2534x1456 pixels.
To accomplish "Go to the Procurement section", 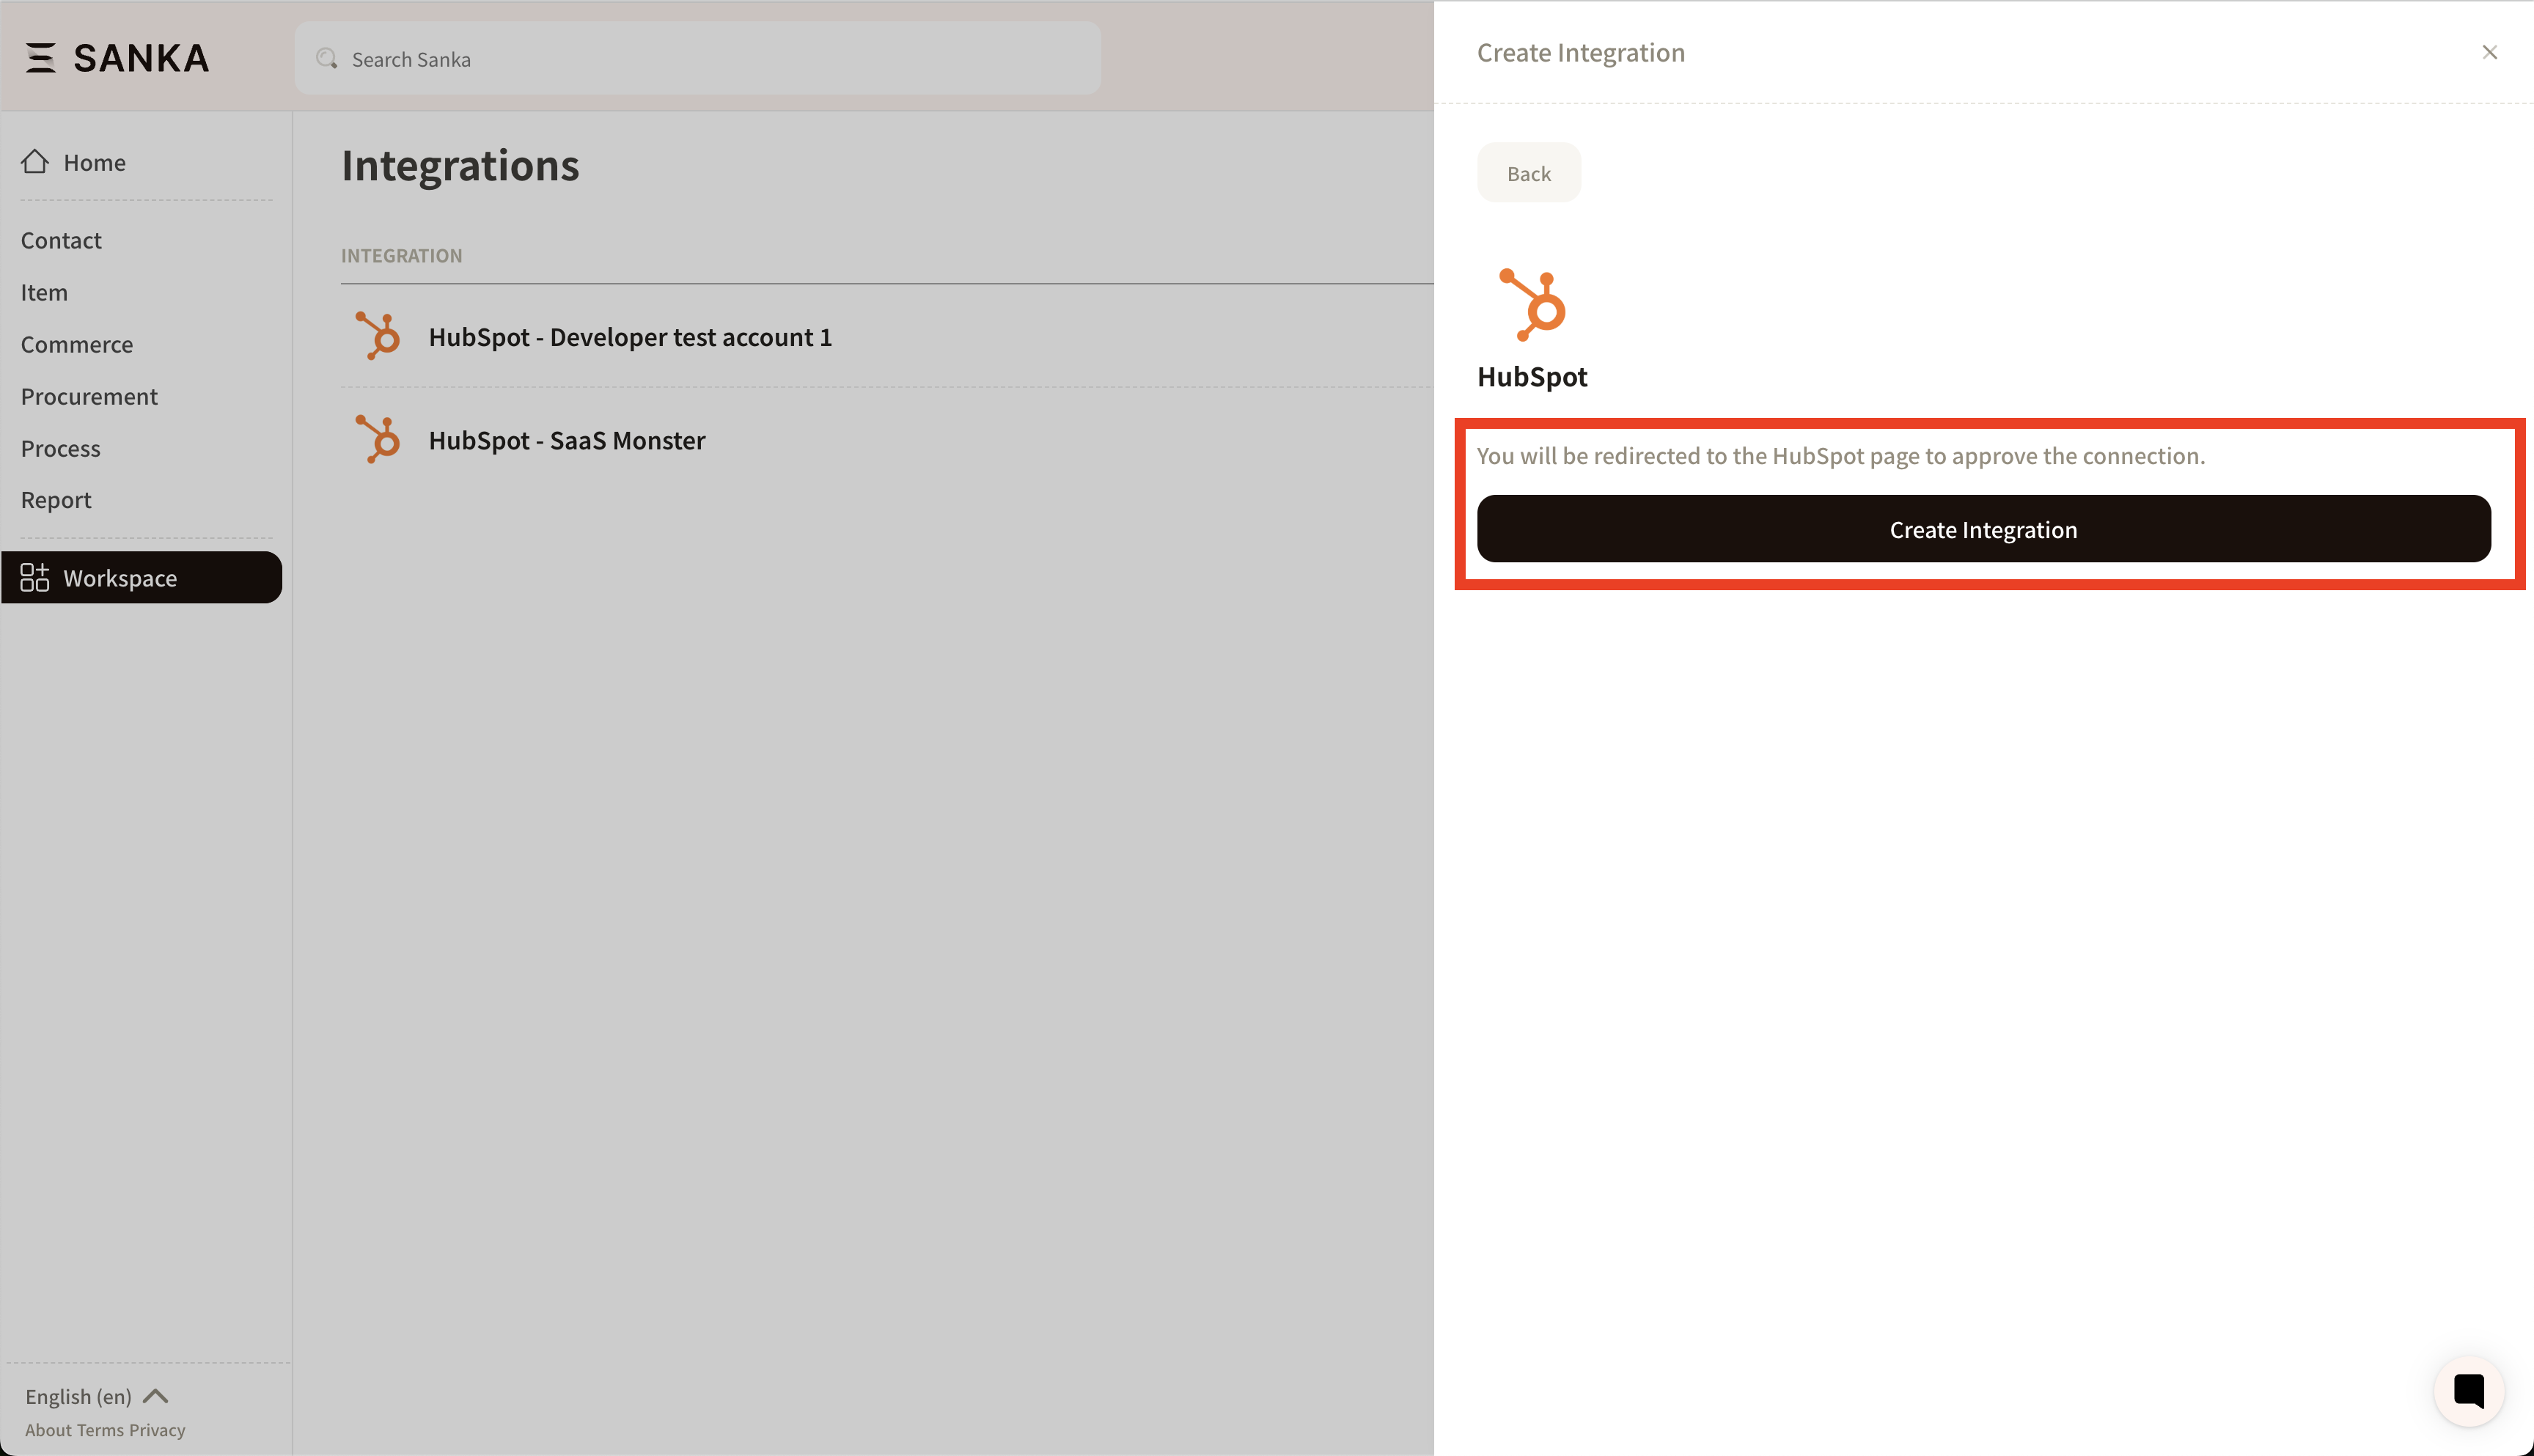I will tap(89, 397).
